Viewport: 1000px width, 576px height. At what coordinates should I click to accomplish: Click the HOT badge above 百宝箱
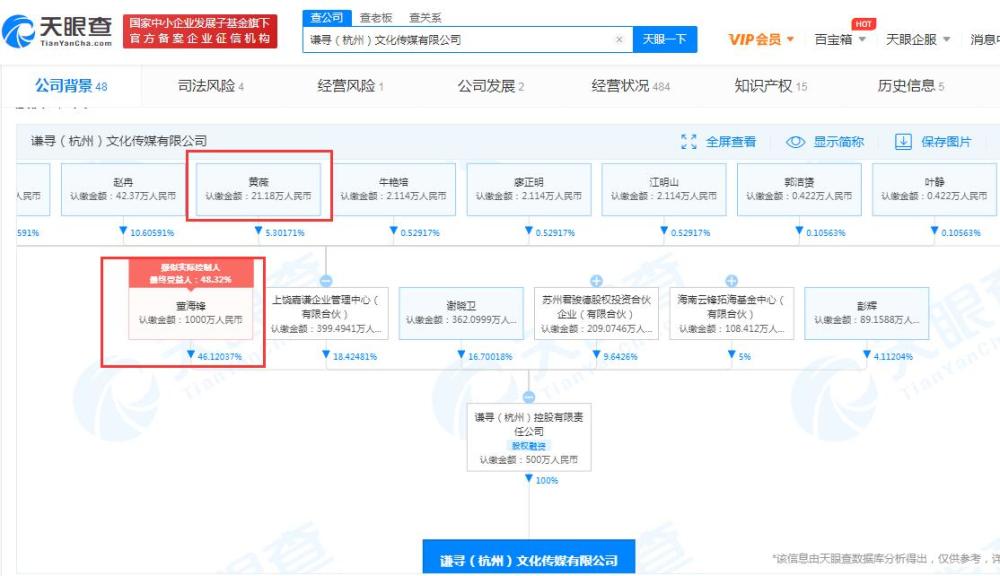[864, 24]
